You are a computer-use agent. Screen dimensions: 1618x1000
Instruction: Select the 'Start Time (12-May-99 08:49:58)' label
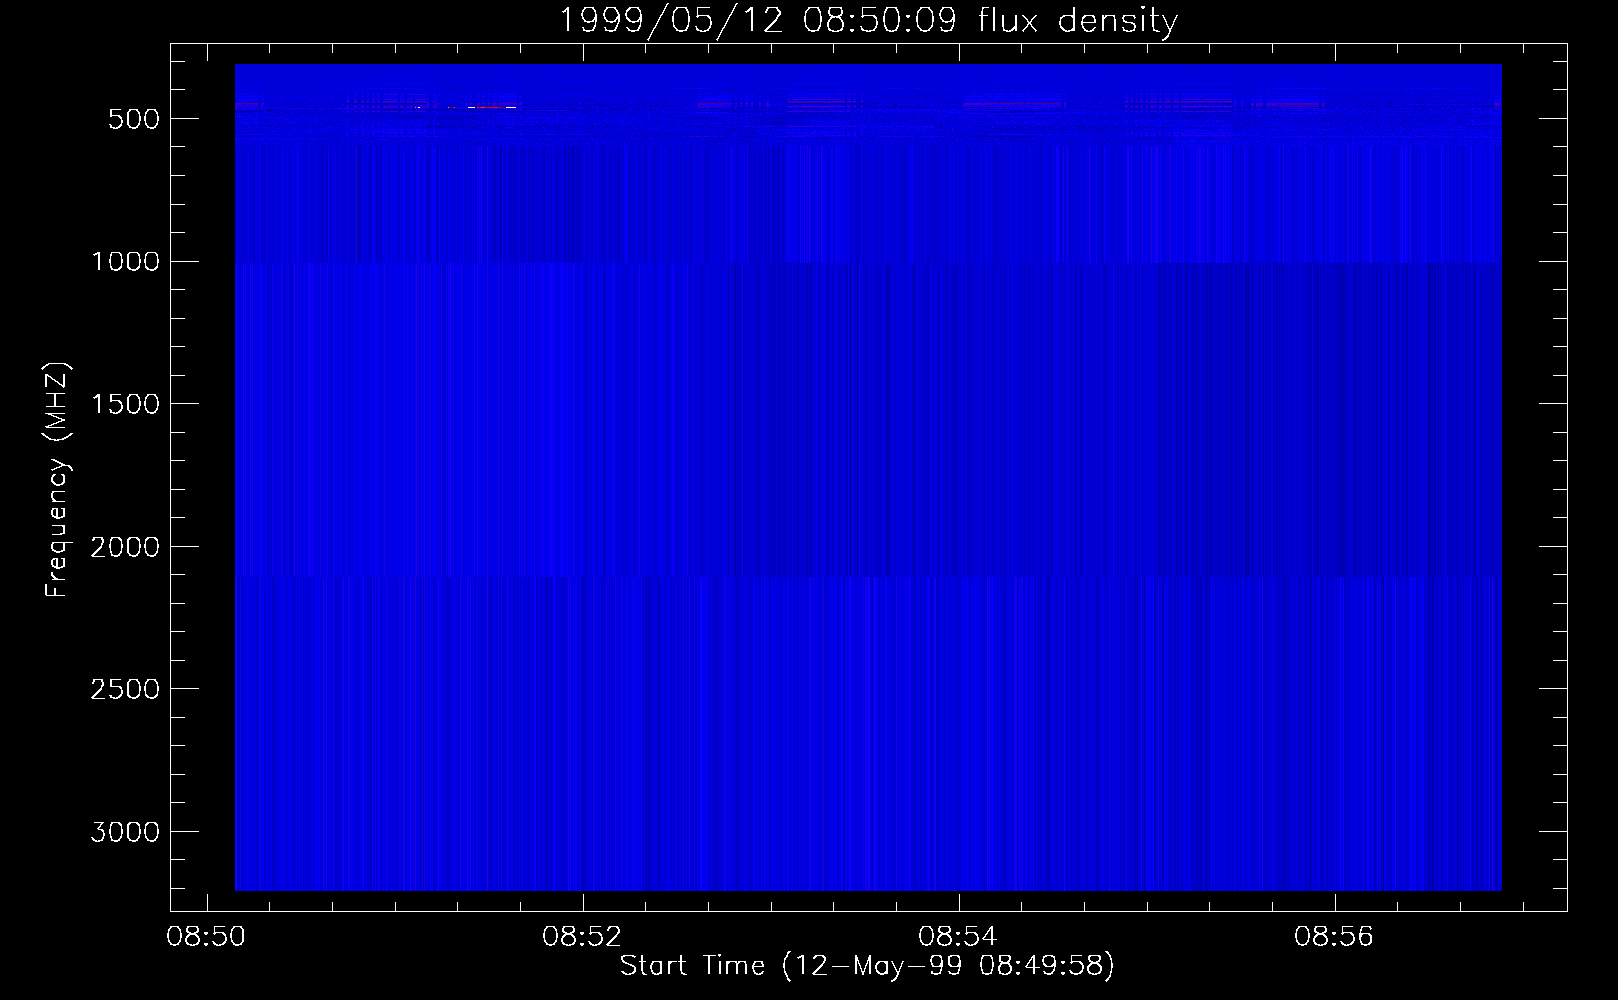867,966
